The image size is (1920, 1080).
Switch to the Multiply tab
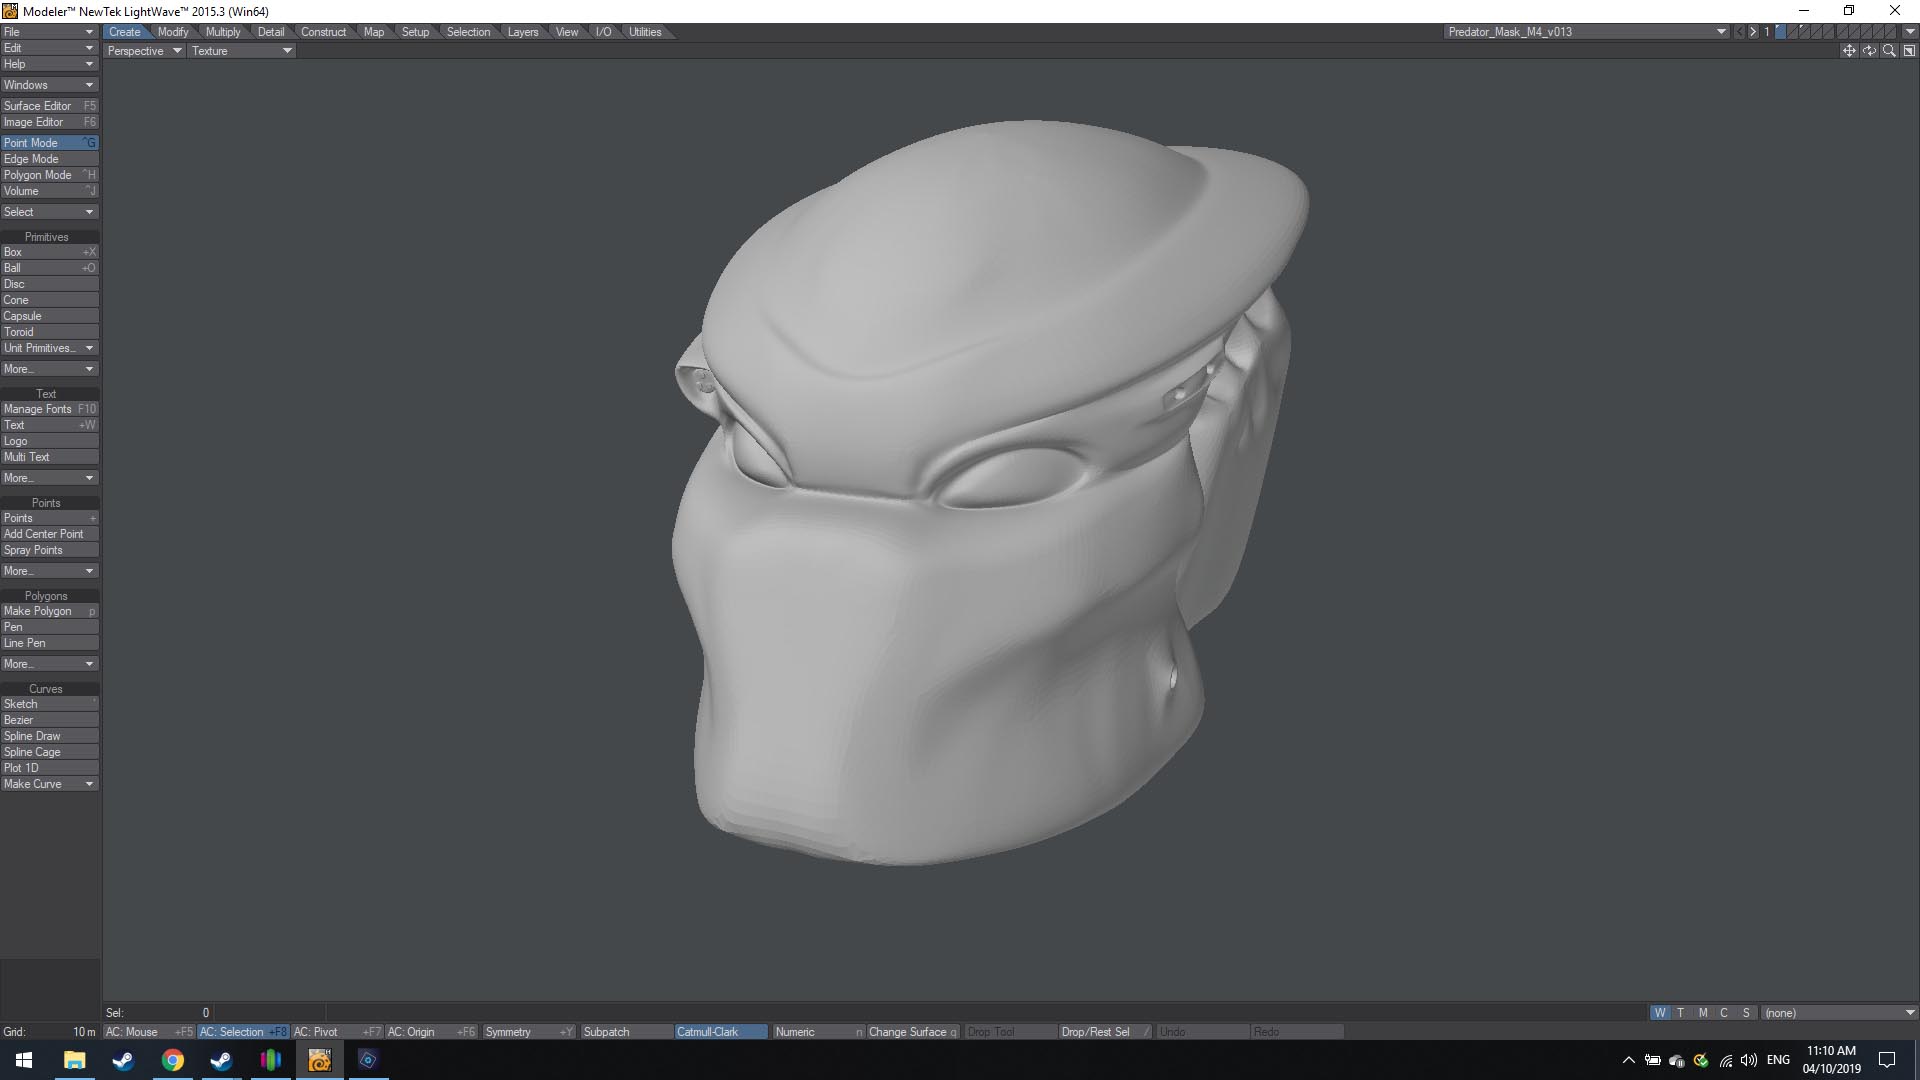[223, 32]
